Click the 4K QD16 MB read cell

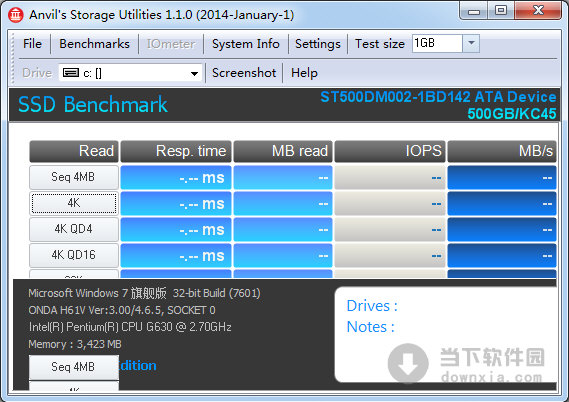click(283, 255)
